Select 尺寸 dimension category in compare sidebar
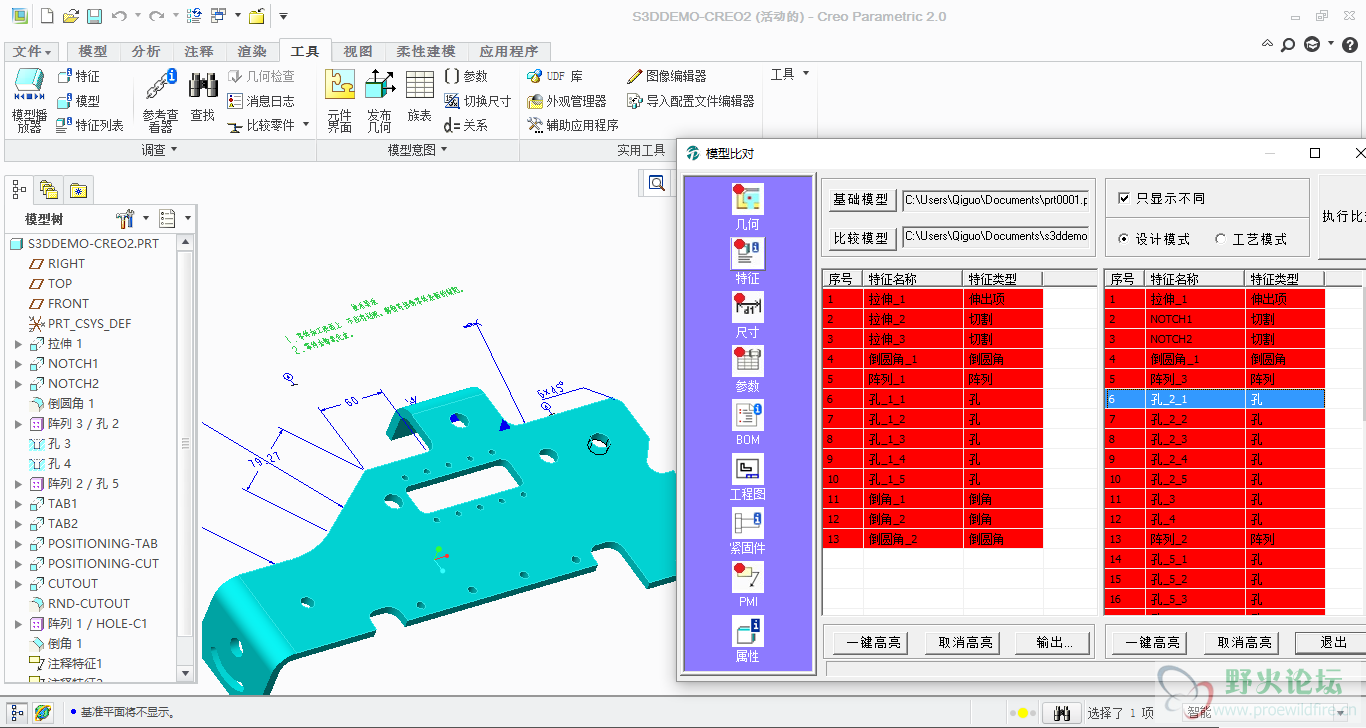Image resolution: width=1366 pixels, height=728 pixels. 747,315
